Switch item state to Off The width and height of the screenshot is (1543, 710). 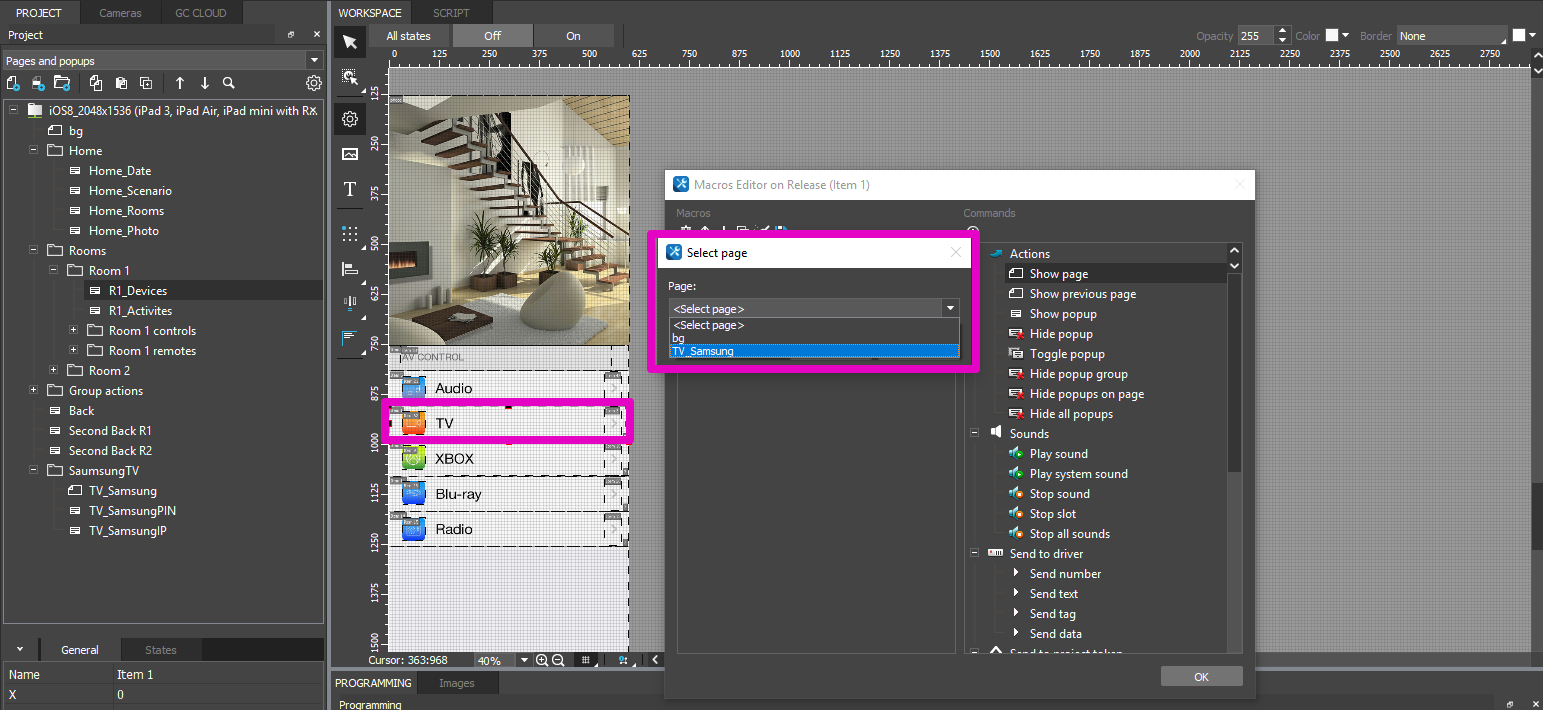point(492,36)
